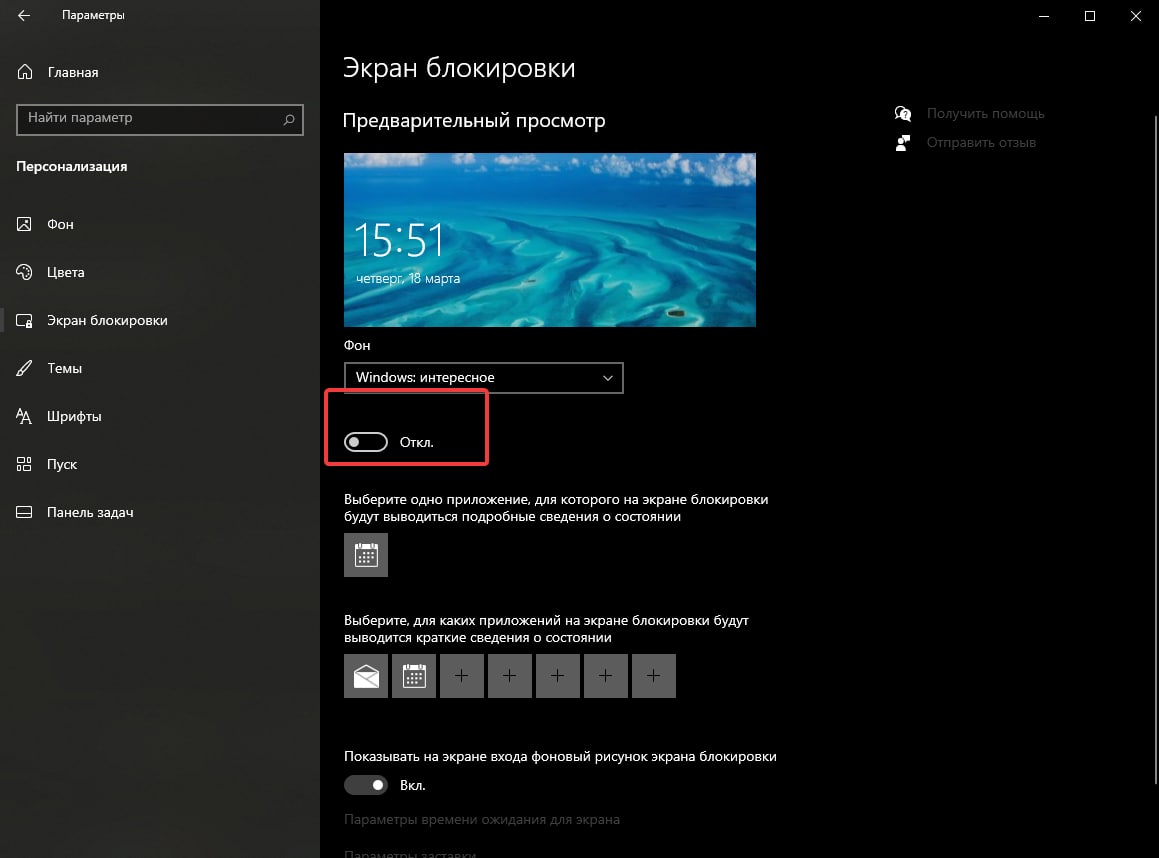The image size is (1159, 858).
Task: Click the Отправить отзыв person icon
Action: click(x=903, y=143)
